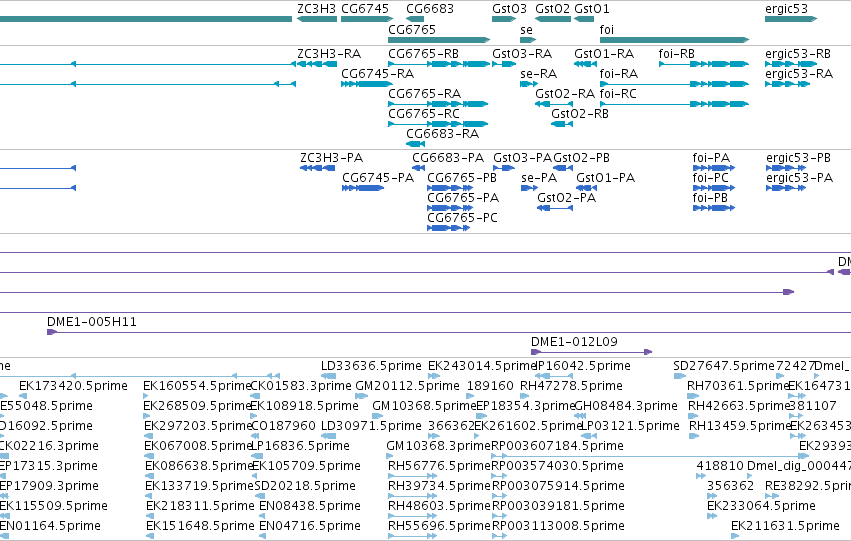Click the se gene label

pos(526,30)
